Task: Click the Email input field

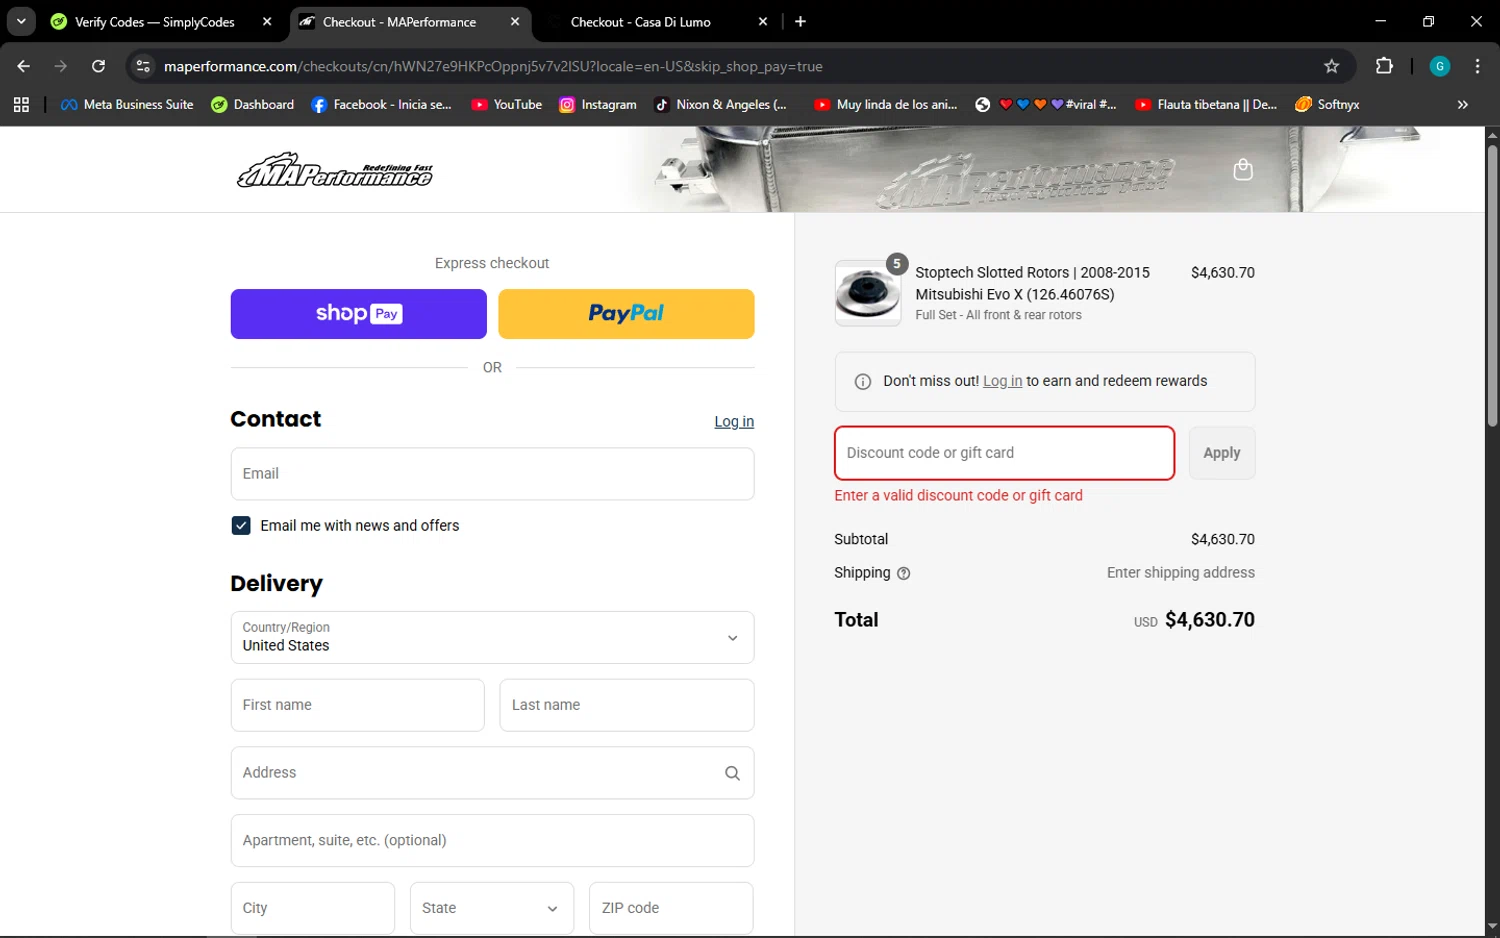Action: pos(492,474)
